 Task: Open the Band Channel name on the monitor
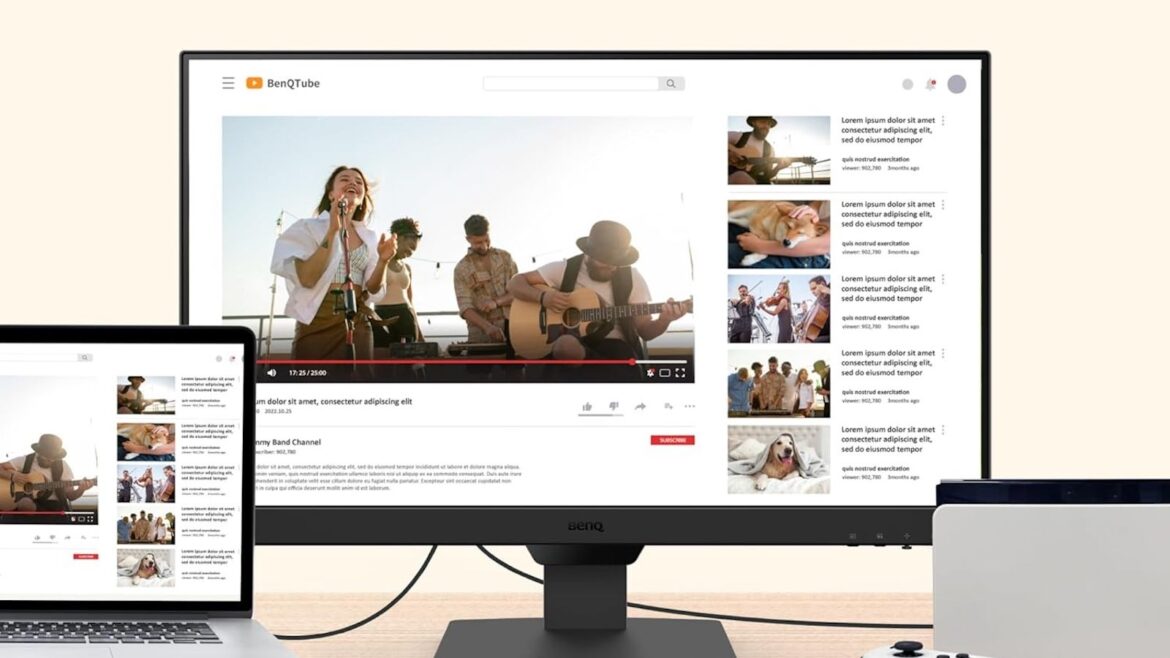[289, 442]
